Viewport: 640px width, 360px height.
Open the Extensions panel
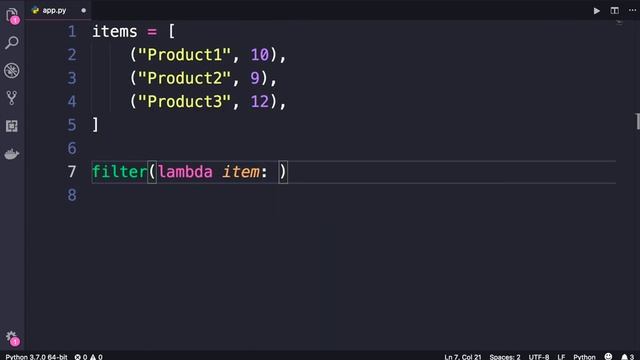(12, 126)
